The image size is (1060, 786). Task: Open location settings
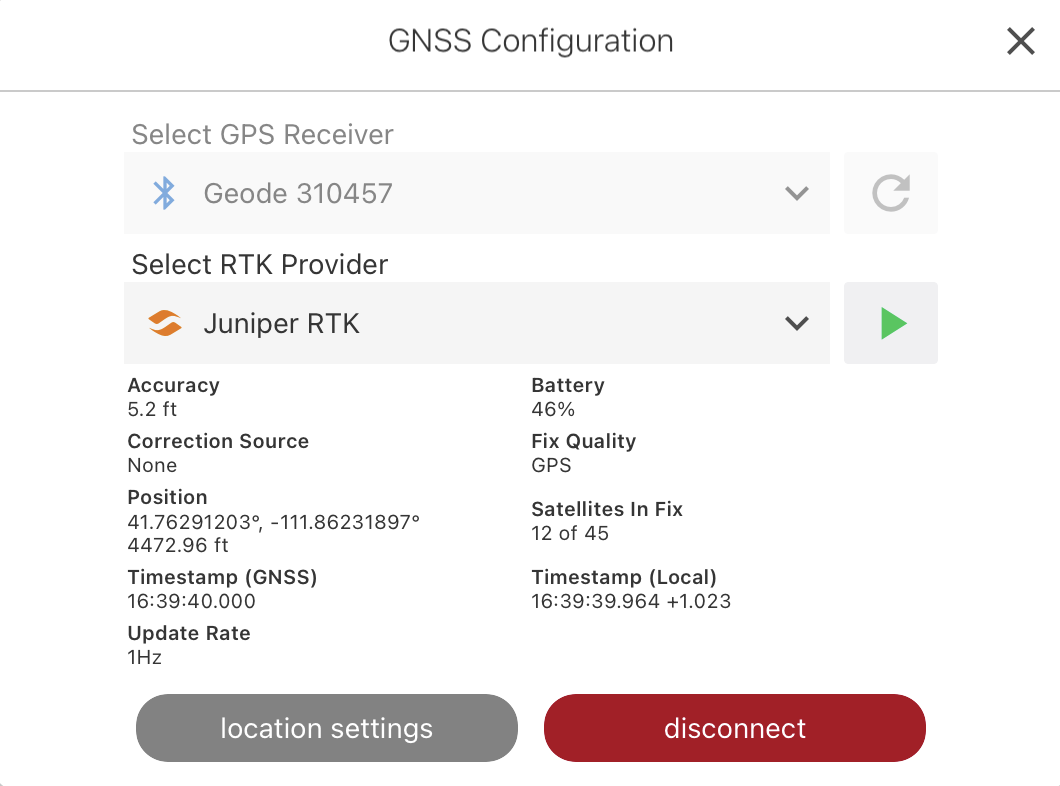point(327,728)
